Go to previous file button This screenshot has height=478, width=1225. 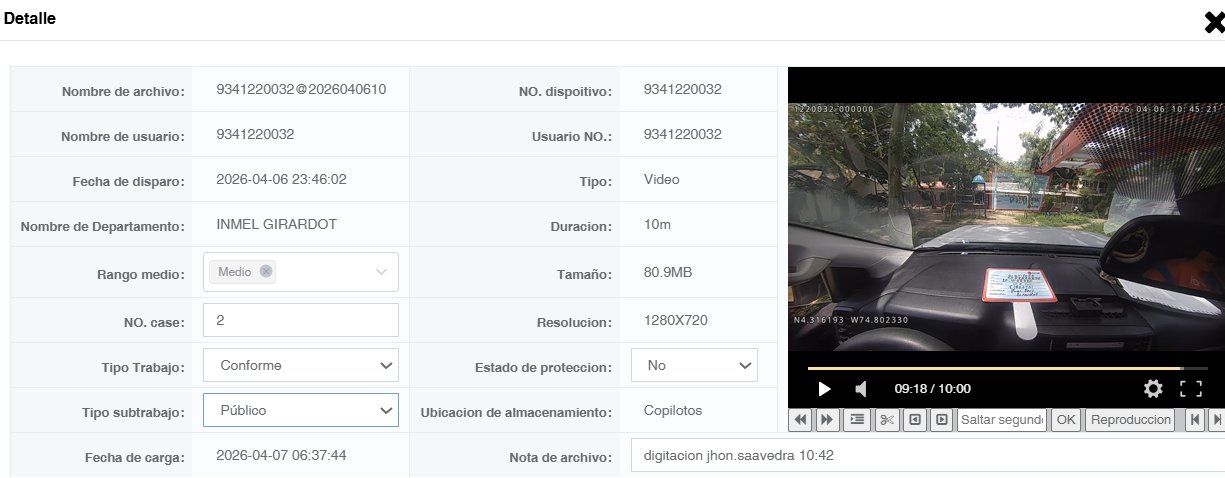pyautogui.click(x=1195, y=420)
